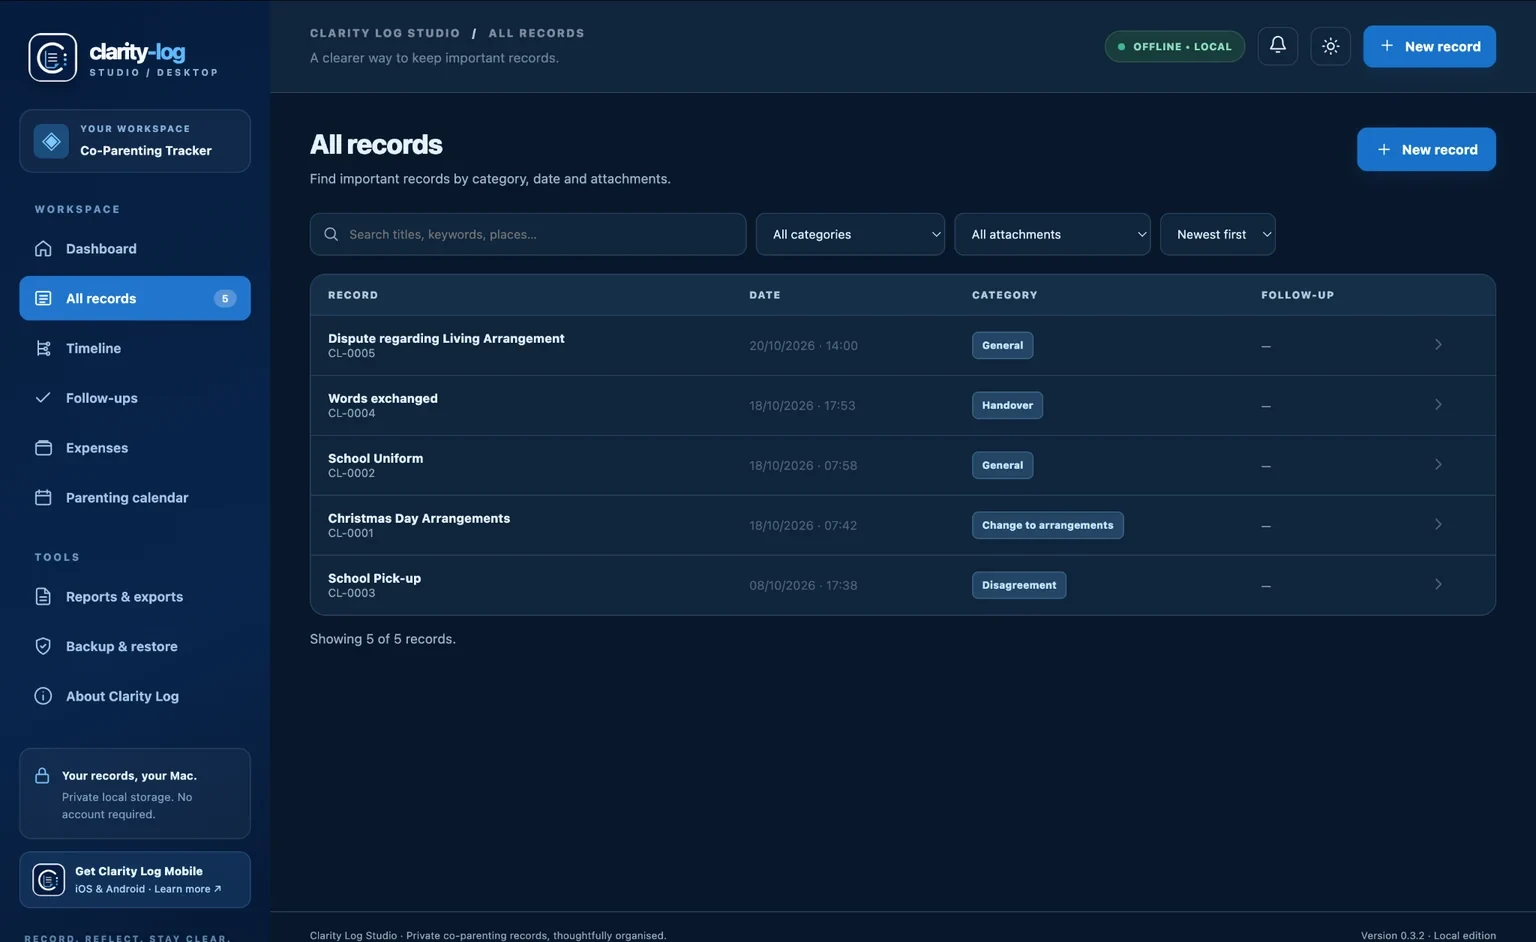This screenshot has height=942, width=1536.
Task: Click the lock icon in privacy card
Action: tap(42, 776)
